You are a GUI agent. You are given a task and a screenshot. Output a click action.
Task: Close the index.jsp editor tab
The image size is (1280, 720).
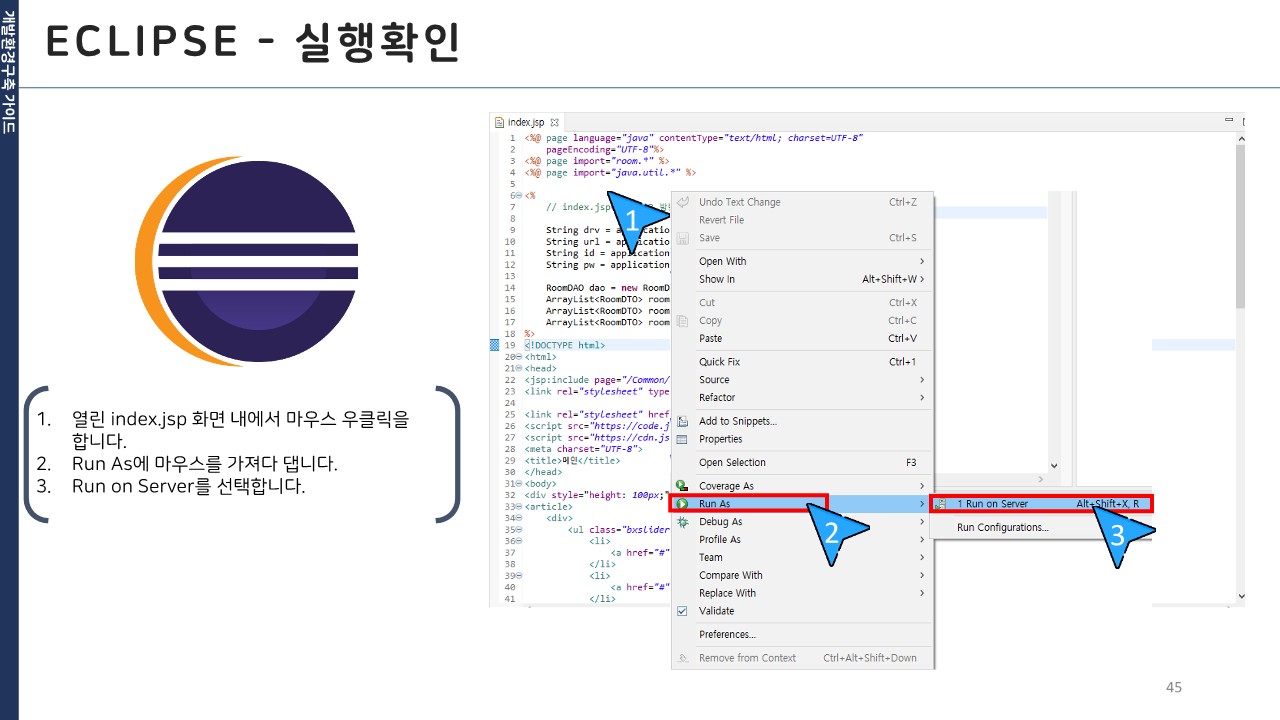pyautogui.click(x=555, y=122)
